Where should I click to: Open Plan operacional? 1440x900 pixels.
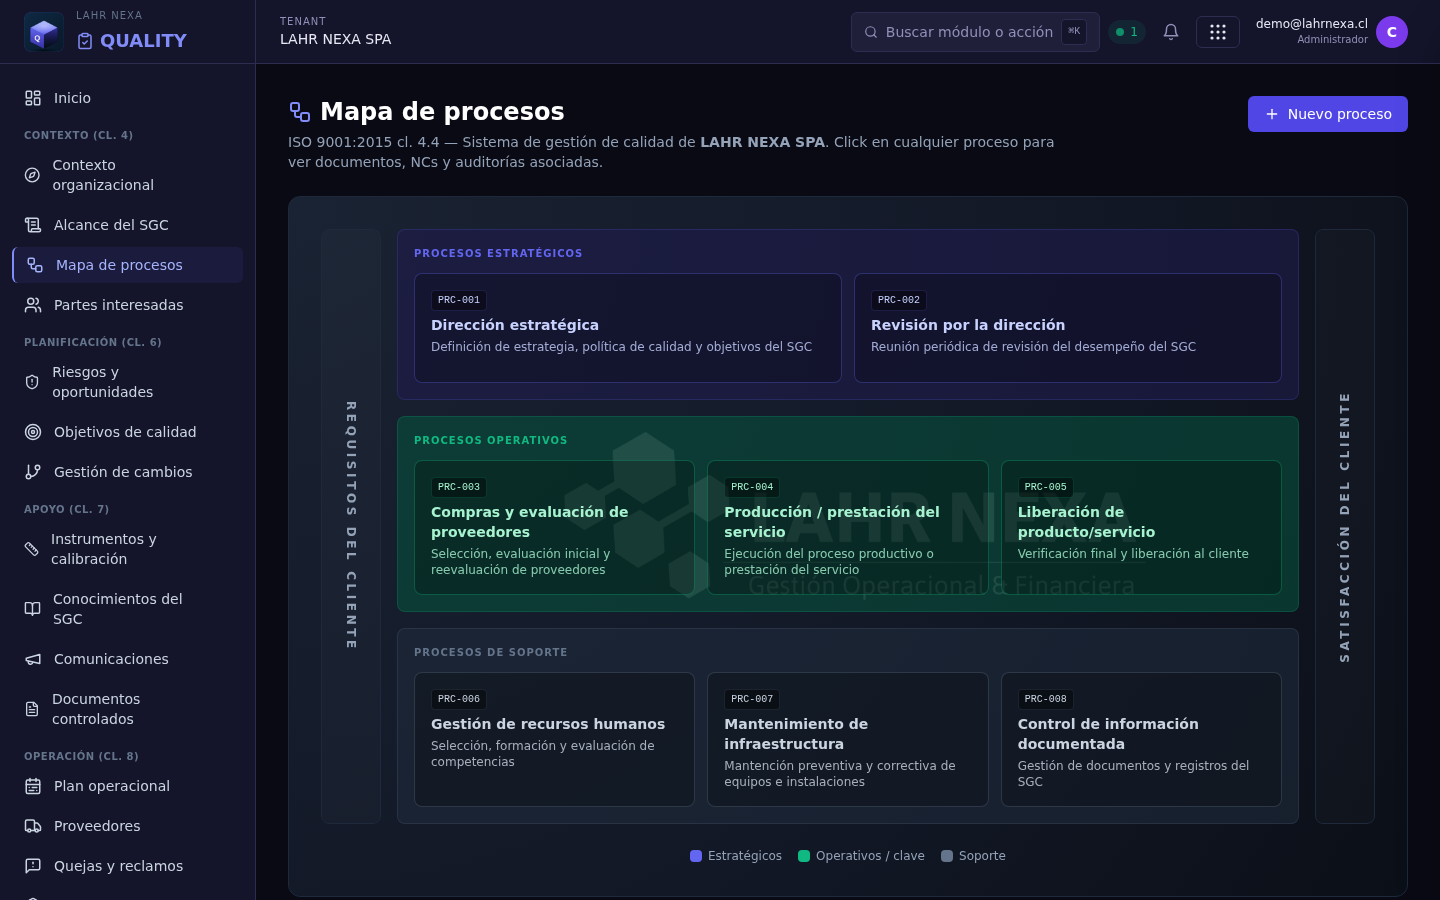pos(127,786)
